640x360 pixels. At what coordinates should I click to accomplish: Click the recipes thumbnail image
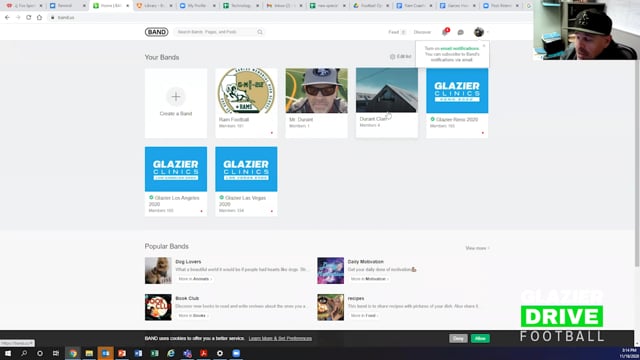(x=331, y=307)
